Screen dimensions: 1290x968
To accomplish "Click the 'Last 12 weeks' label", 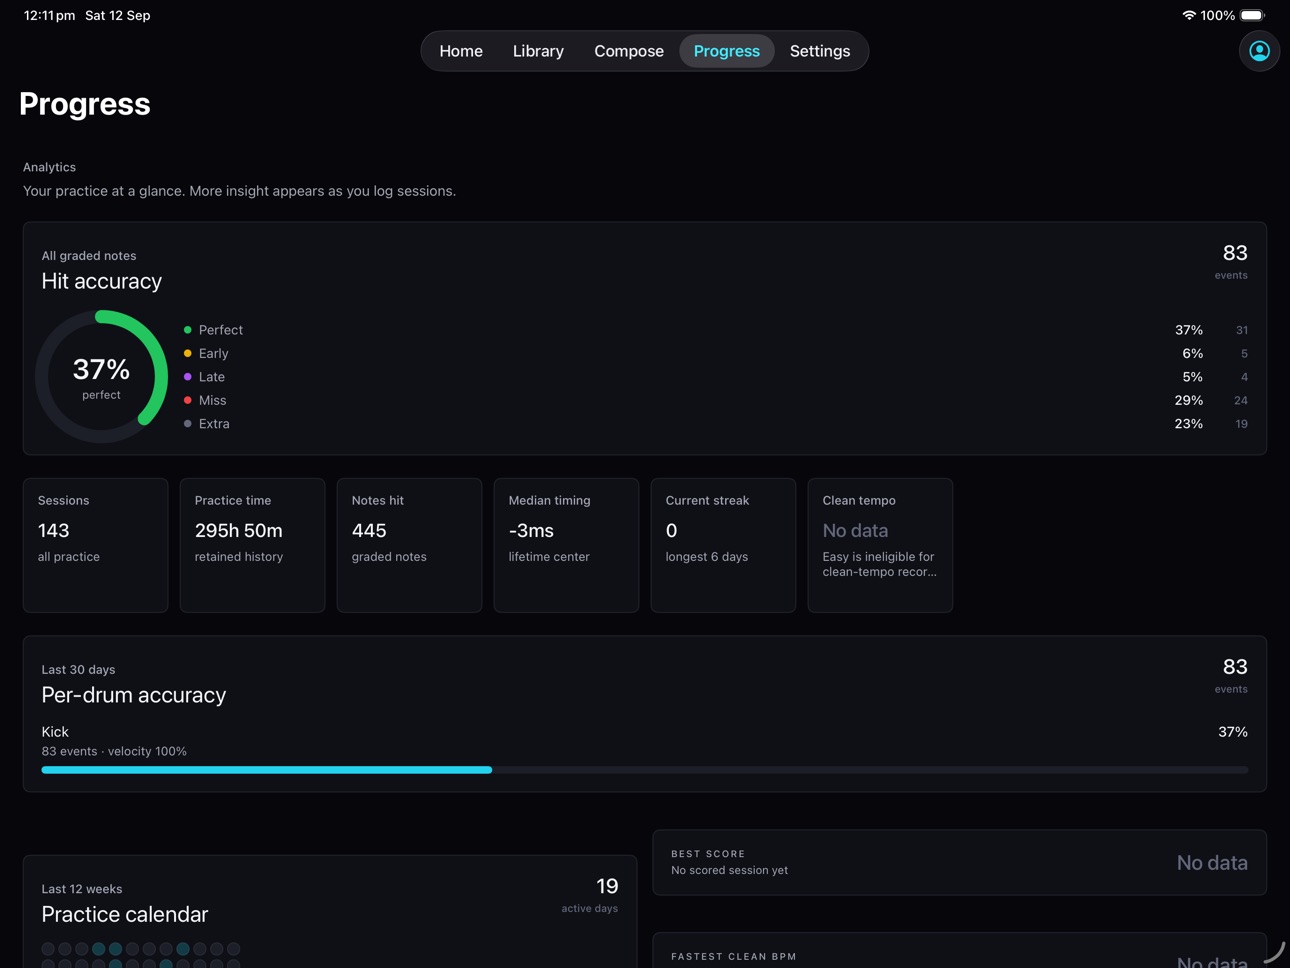I will point(82,889).
